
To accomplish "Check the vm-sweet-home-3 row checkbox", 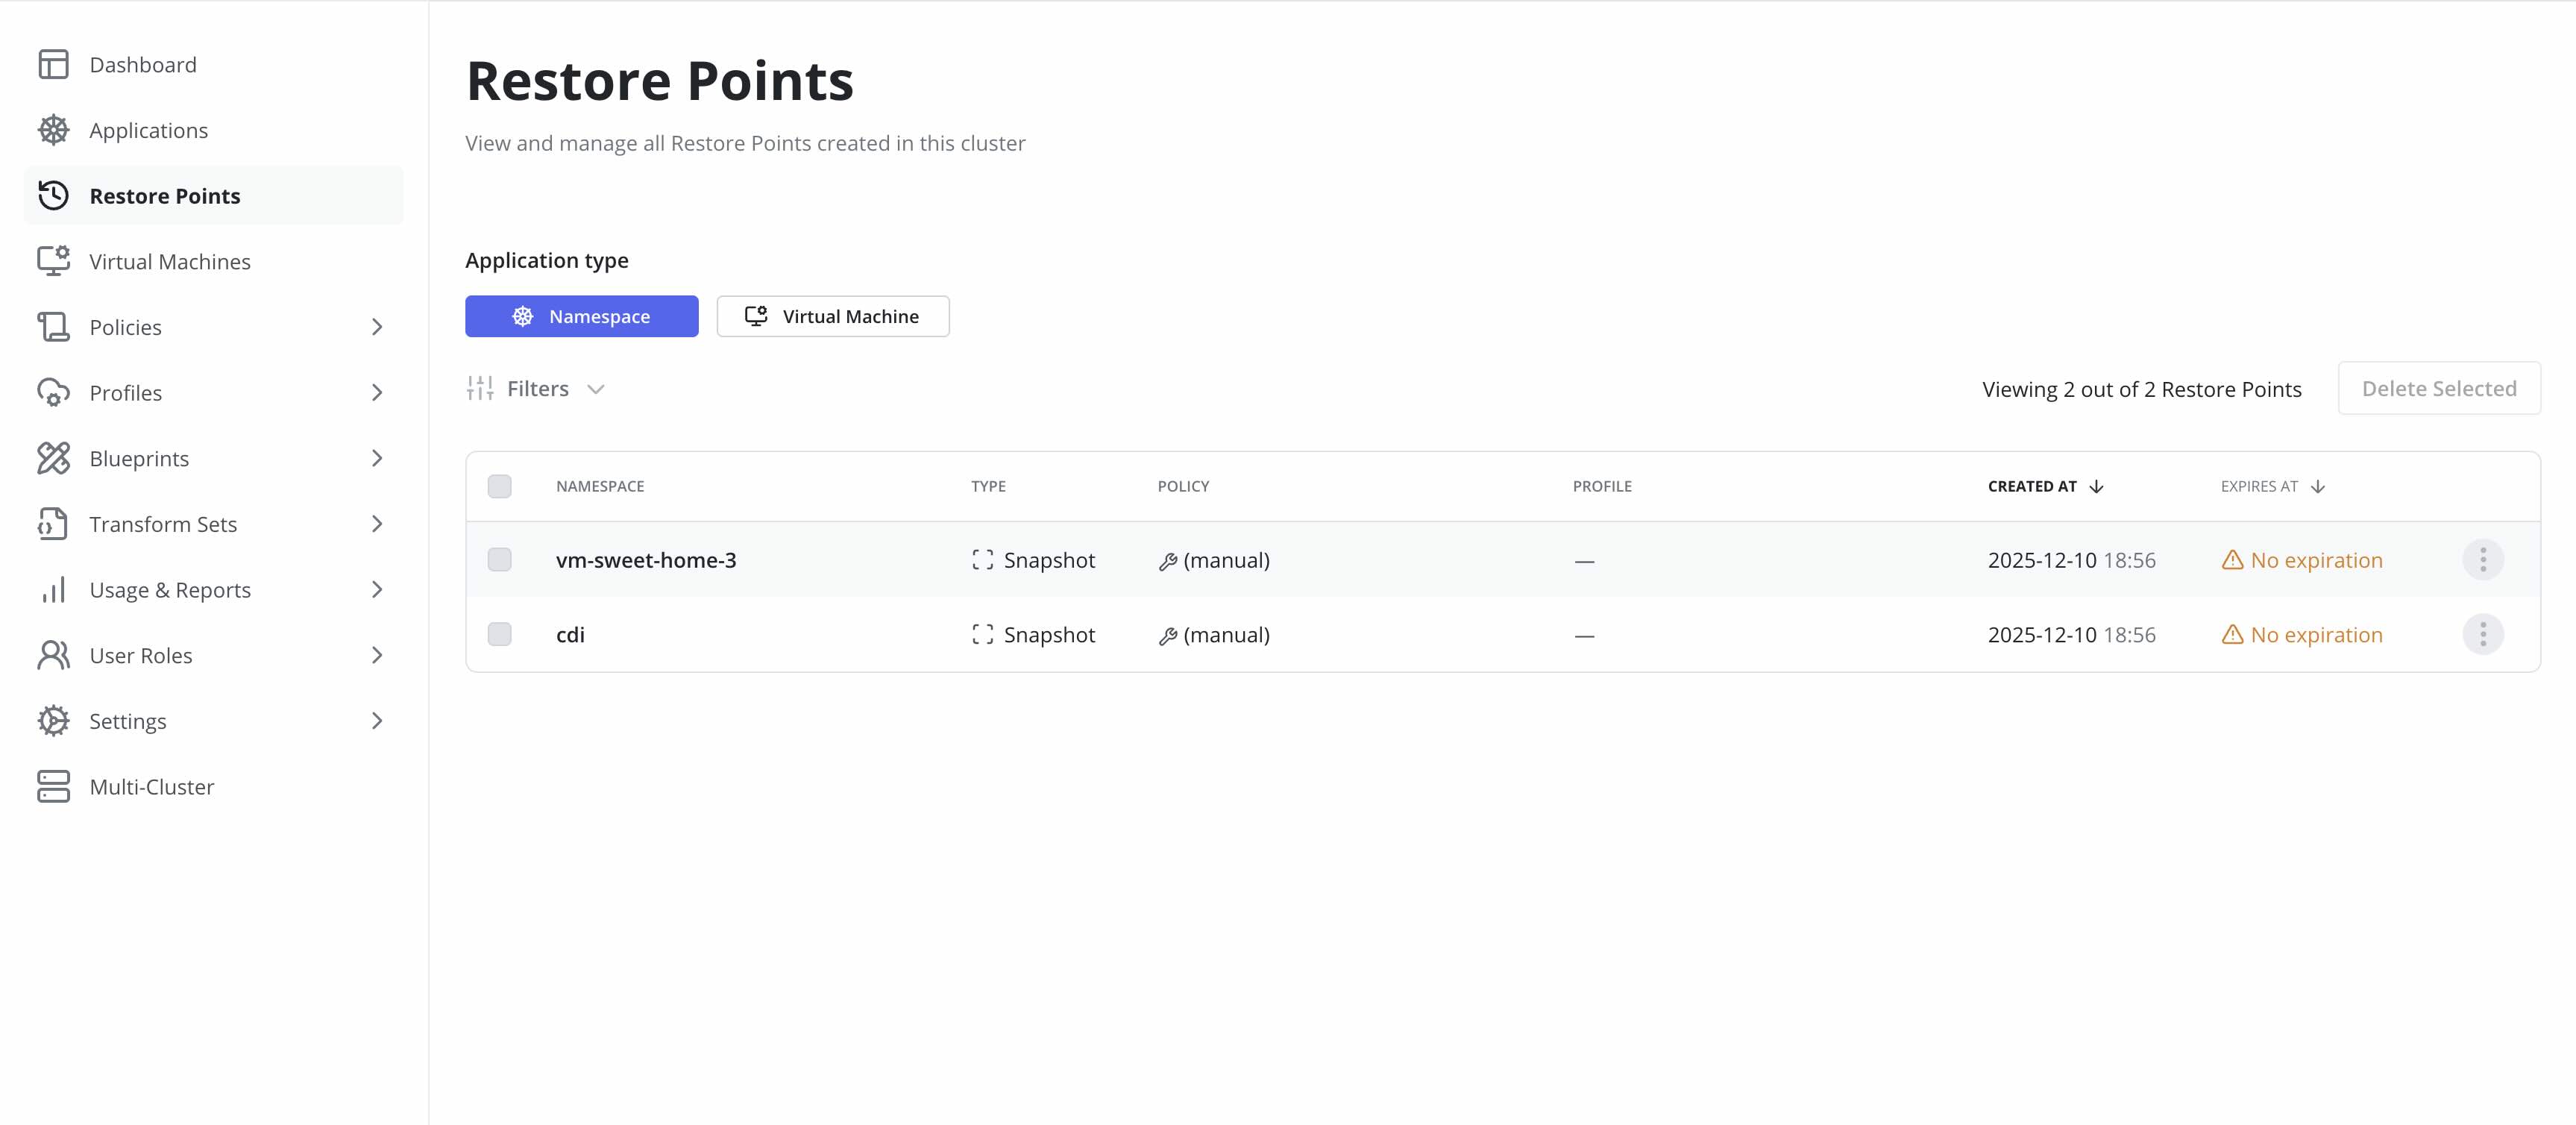I will pos(500,560).
